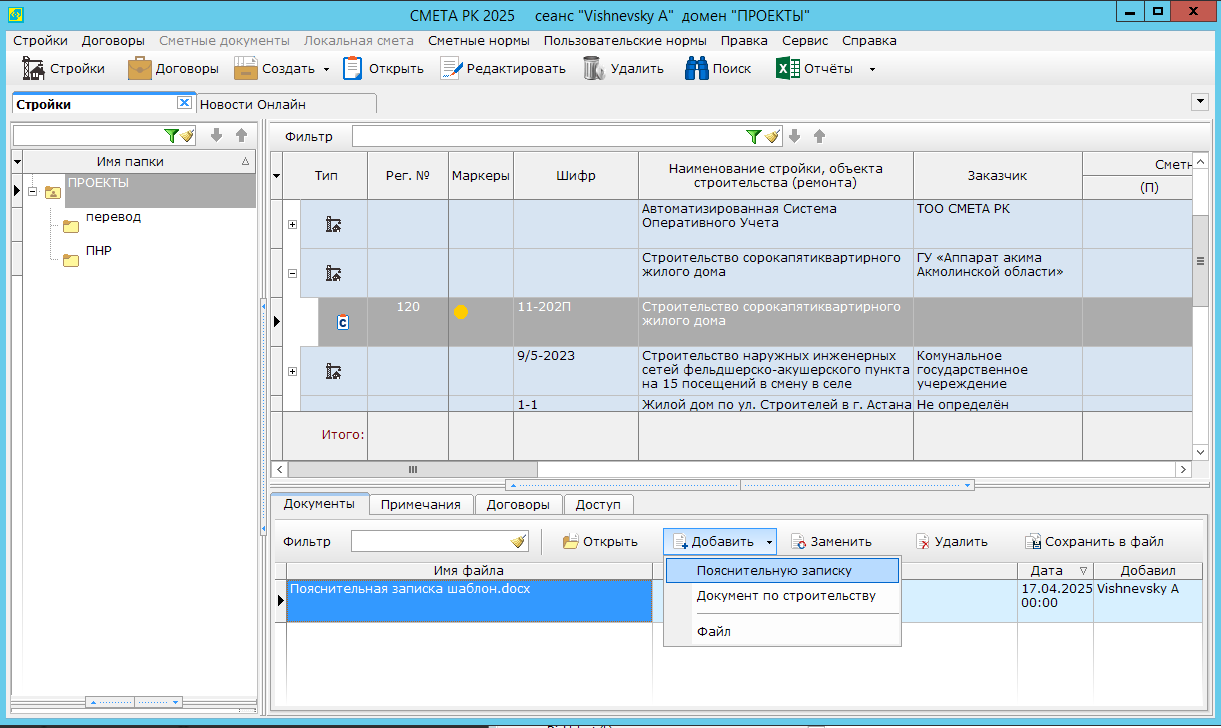Click the yellow marker in row 120
The image size is (1221, 728).
coord(461,312)
